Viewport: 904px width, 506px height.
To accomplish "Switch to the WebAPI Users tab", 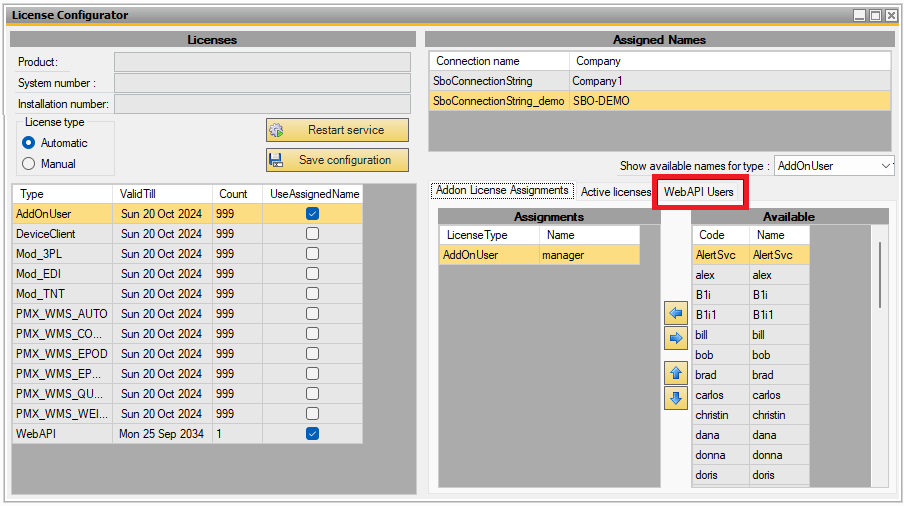I will [699, 192].
